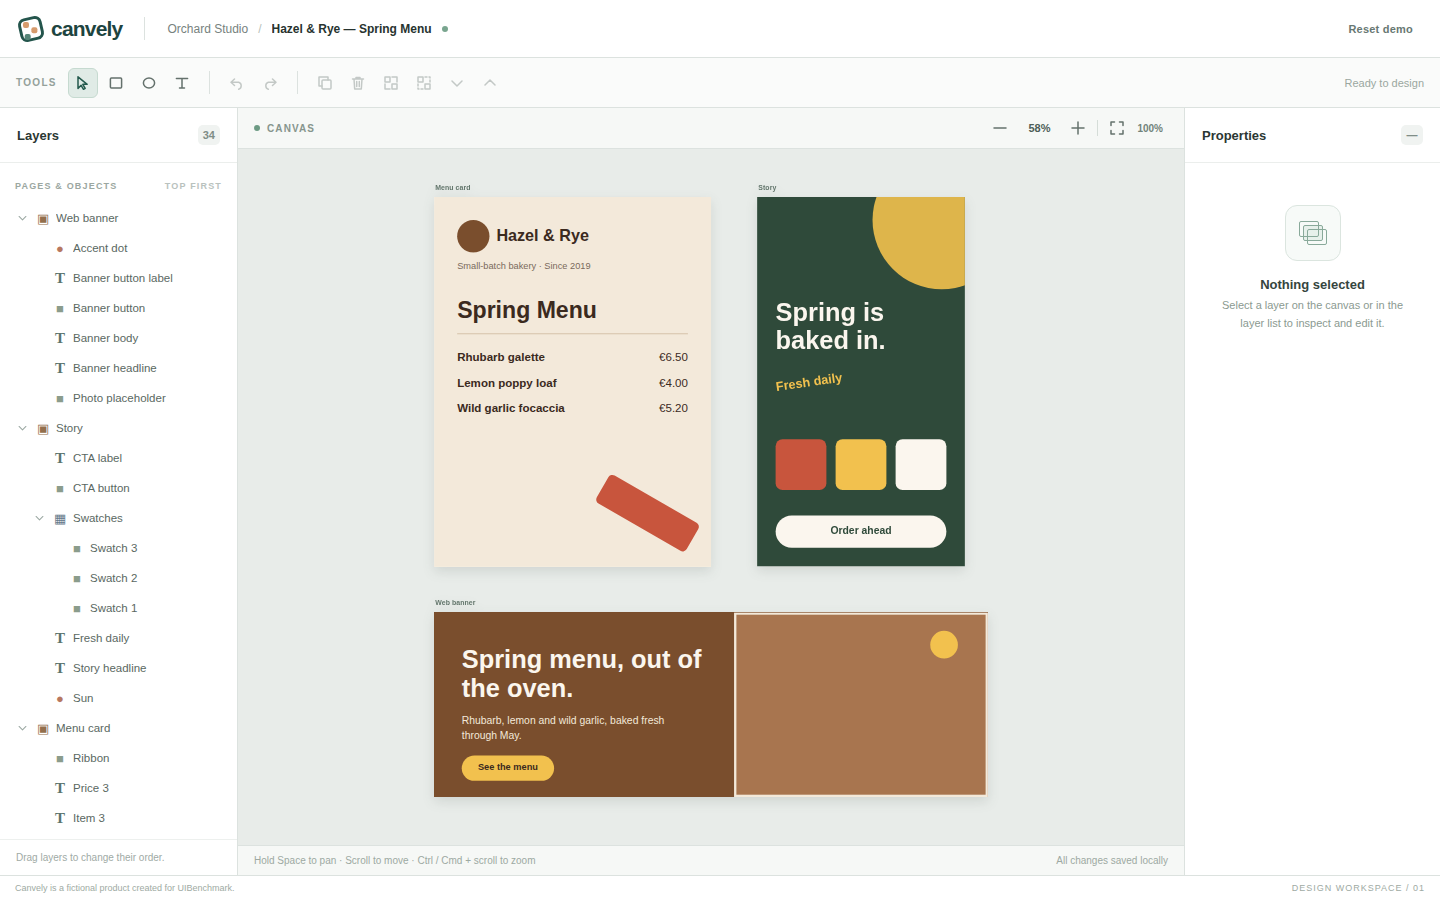Collapse the Story layer group
The height and width of the screenshot is (900, 1440).
[x=22, y=428]
